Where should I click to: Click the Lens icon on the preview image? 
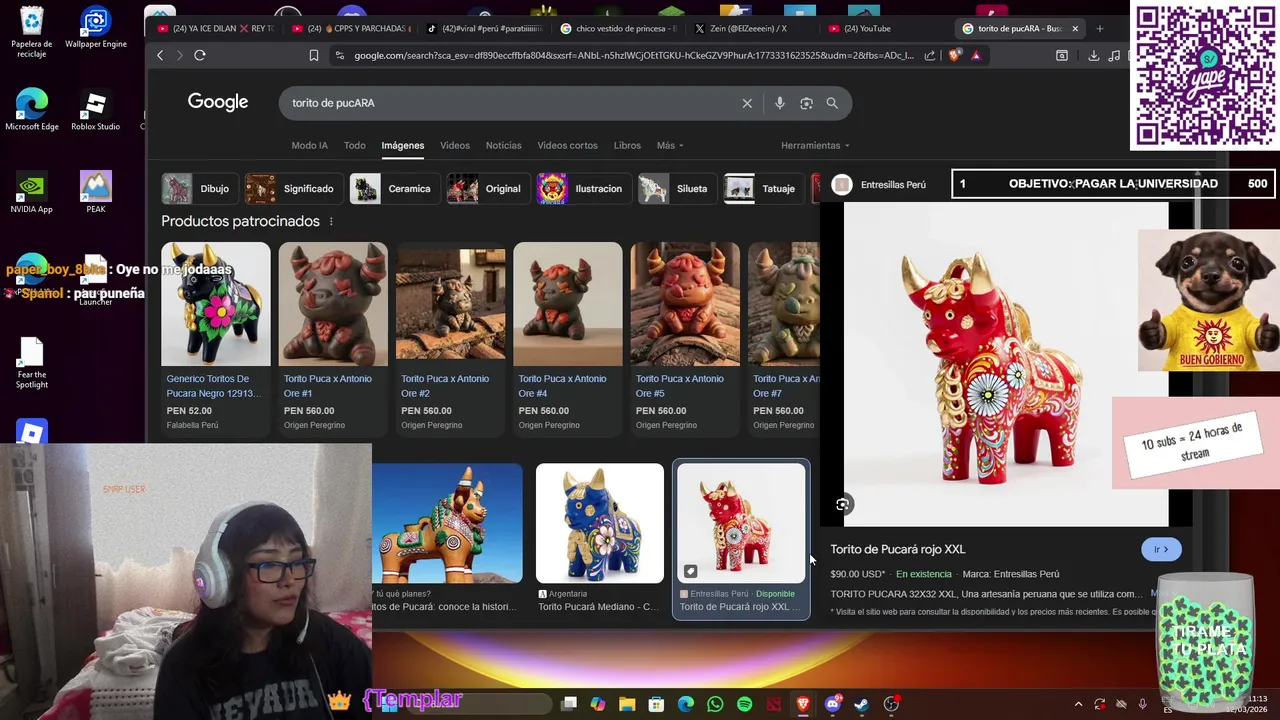[x=843, y=505]
